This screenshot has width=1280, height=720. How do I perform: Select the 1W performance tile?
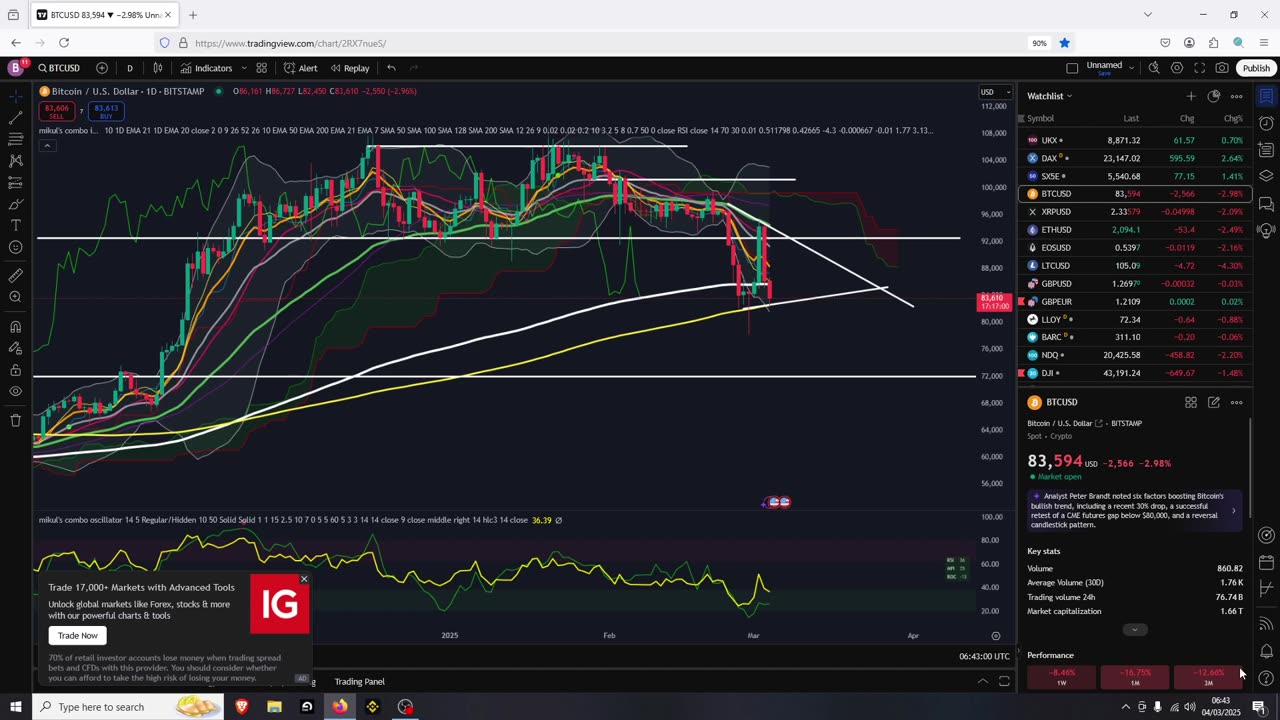tap(1062, 677)
